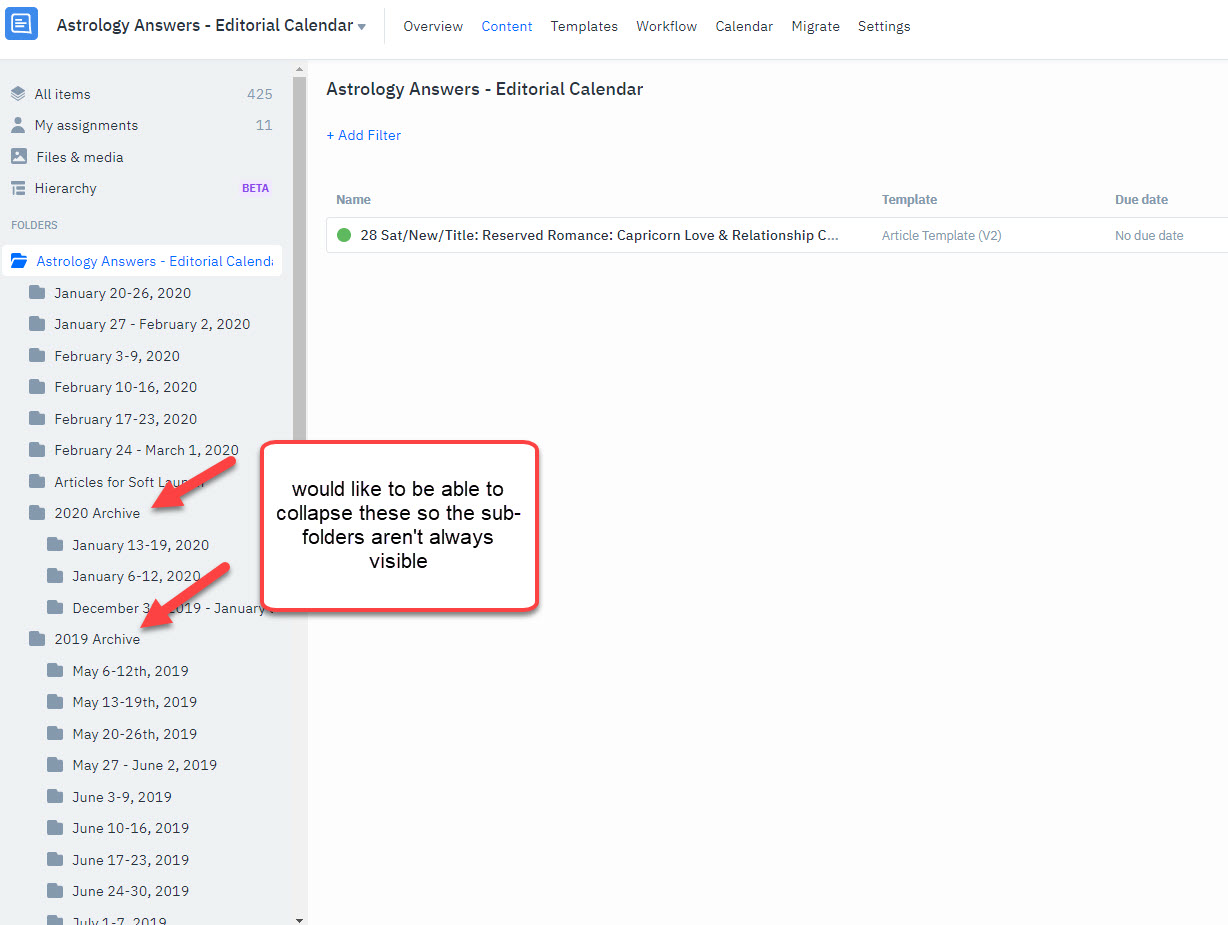Sort by the Template column header

tap(910, 200)
